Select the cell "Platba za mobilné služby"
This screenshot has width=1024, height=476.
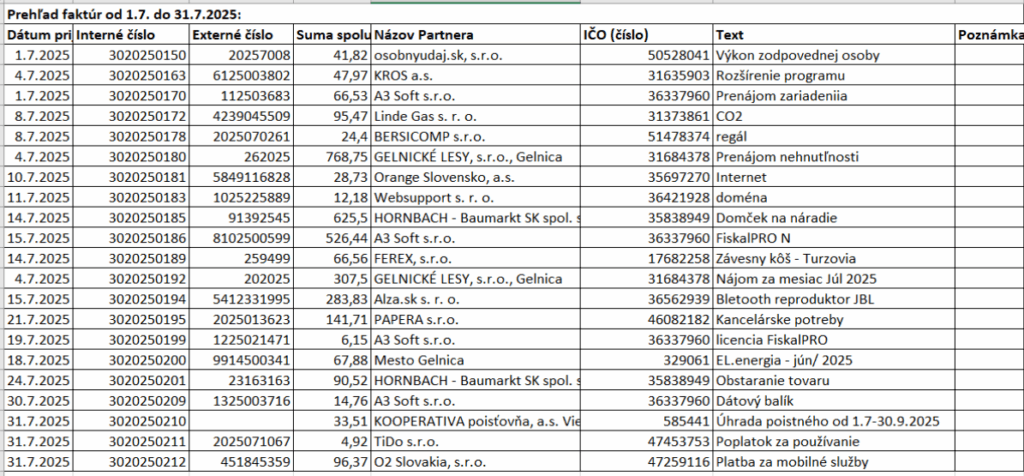click(x=834, y=462)
